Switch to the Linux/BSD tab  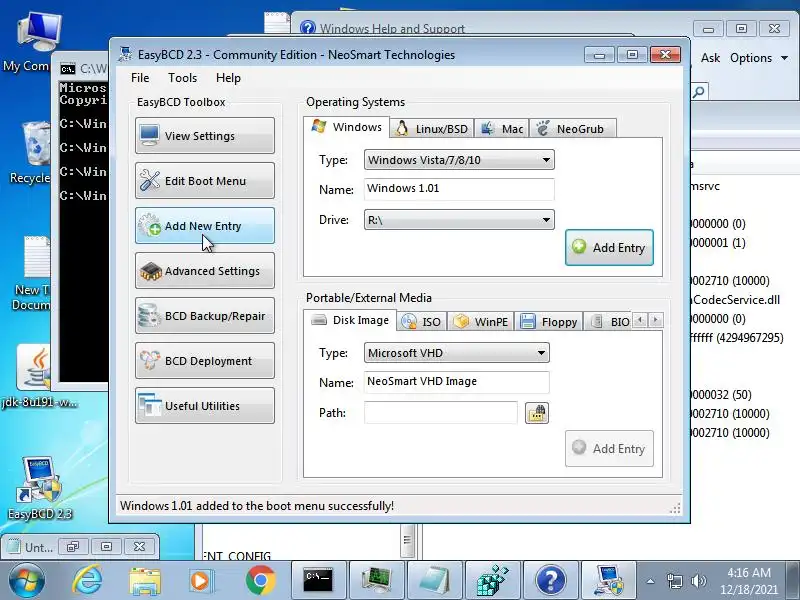tap(432, 129)
